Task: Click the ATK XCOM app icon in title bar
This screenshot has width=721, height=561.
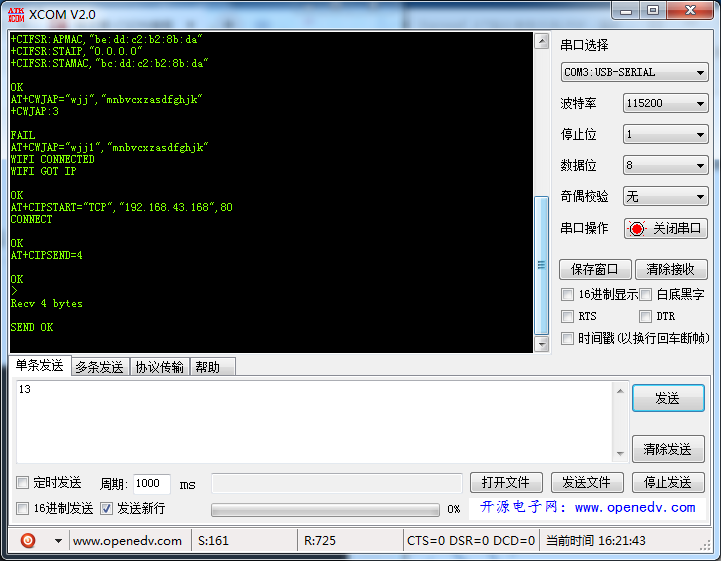Action: click(x=16, y=15)
